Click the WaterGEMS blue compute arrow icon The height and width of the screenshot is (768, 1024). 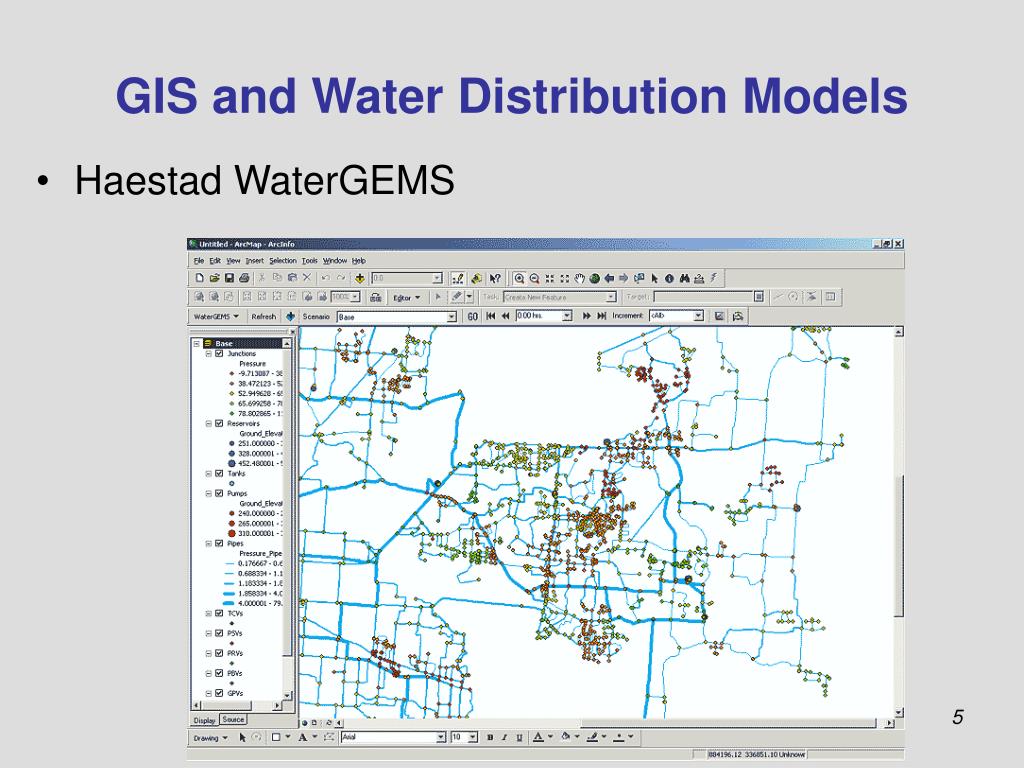291,317
